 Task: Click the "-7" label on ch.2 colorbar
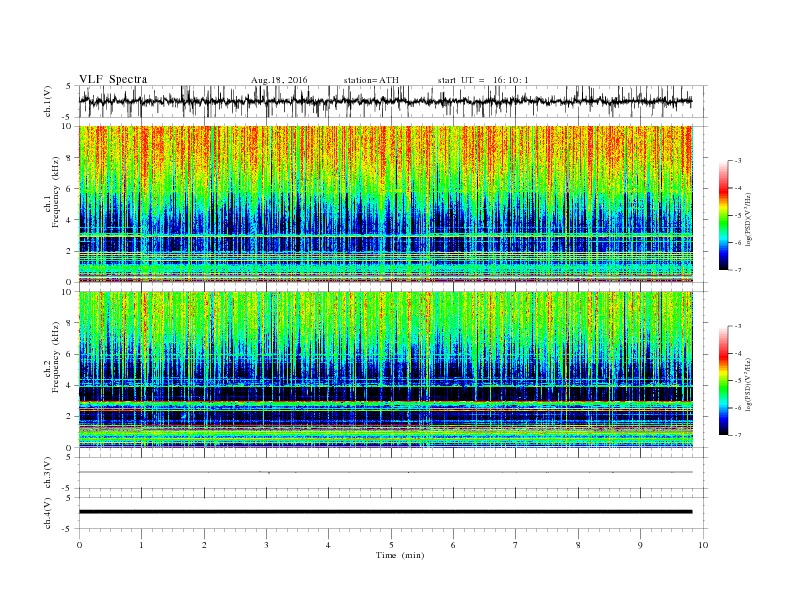click(x=737, y=435)
